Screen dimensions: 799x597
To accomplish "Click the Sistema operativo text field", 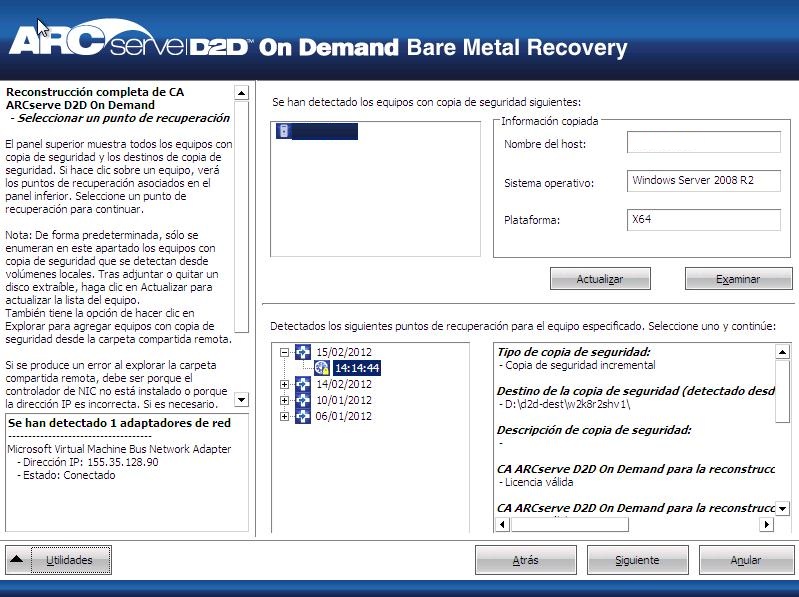I will click(x=703, y=181).
